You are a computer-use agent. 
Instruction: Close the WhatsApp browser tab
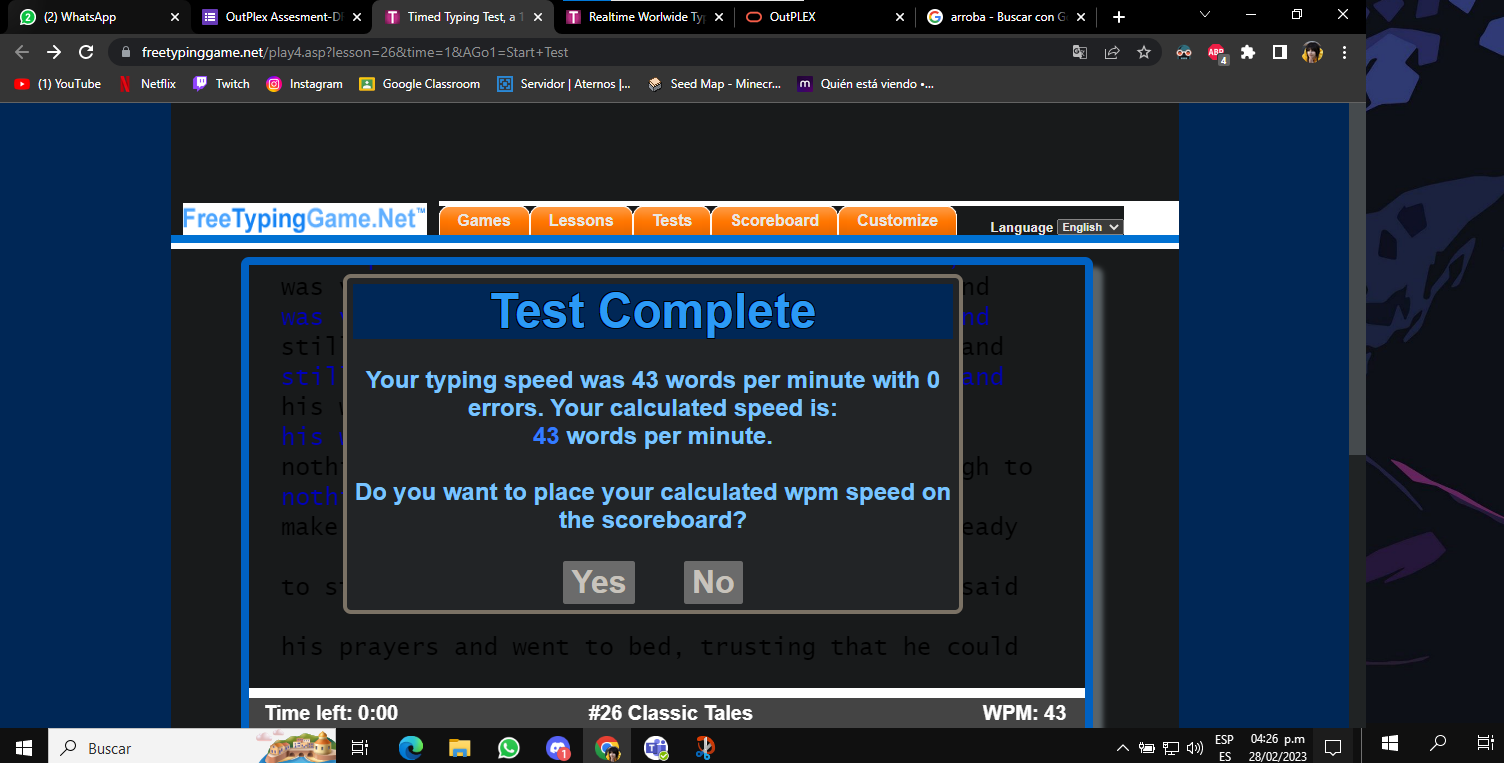coord(175,17)
